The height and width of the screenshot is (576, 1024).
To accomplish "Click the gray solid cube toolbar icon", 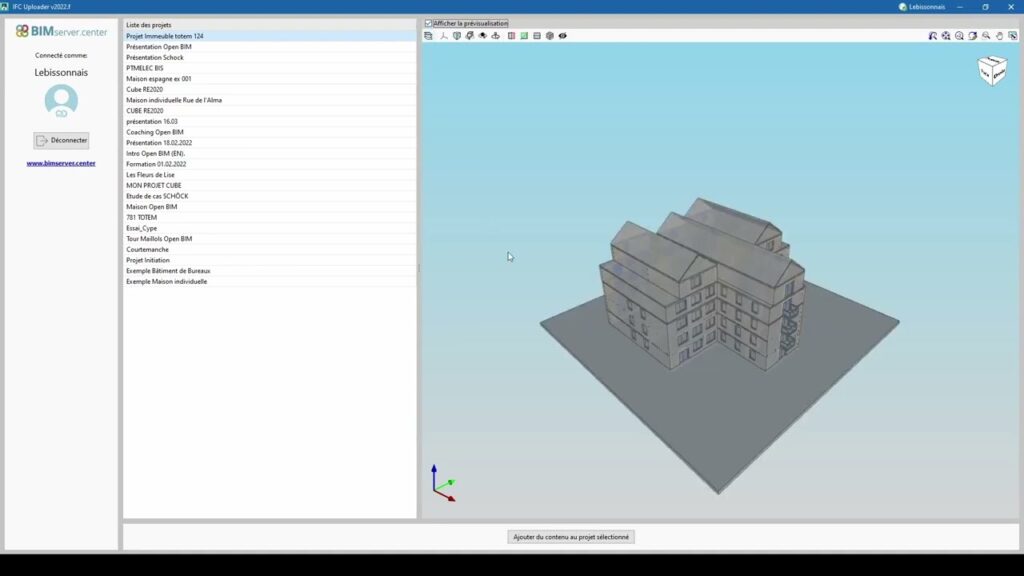I will [x=549, y=36].
